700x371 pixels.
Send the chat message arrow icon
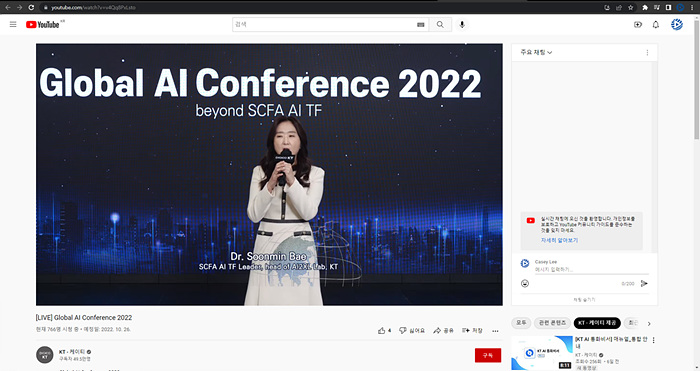(x=644, y=283)
